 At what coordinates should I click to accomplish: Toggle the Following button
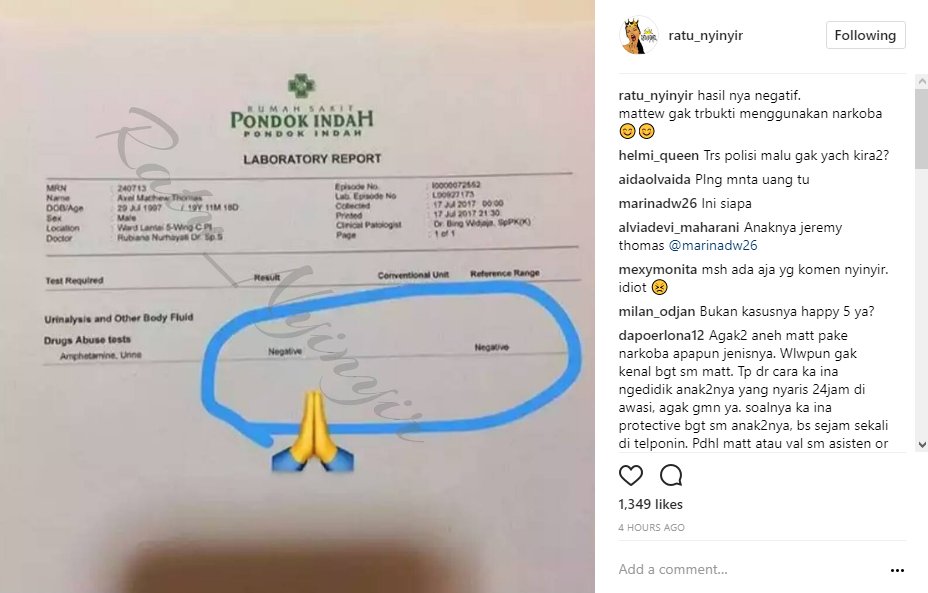pos(865,36)
